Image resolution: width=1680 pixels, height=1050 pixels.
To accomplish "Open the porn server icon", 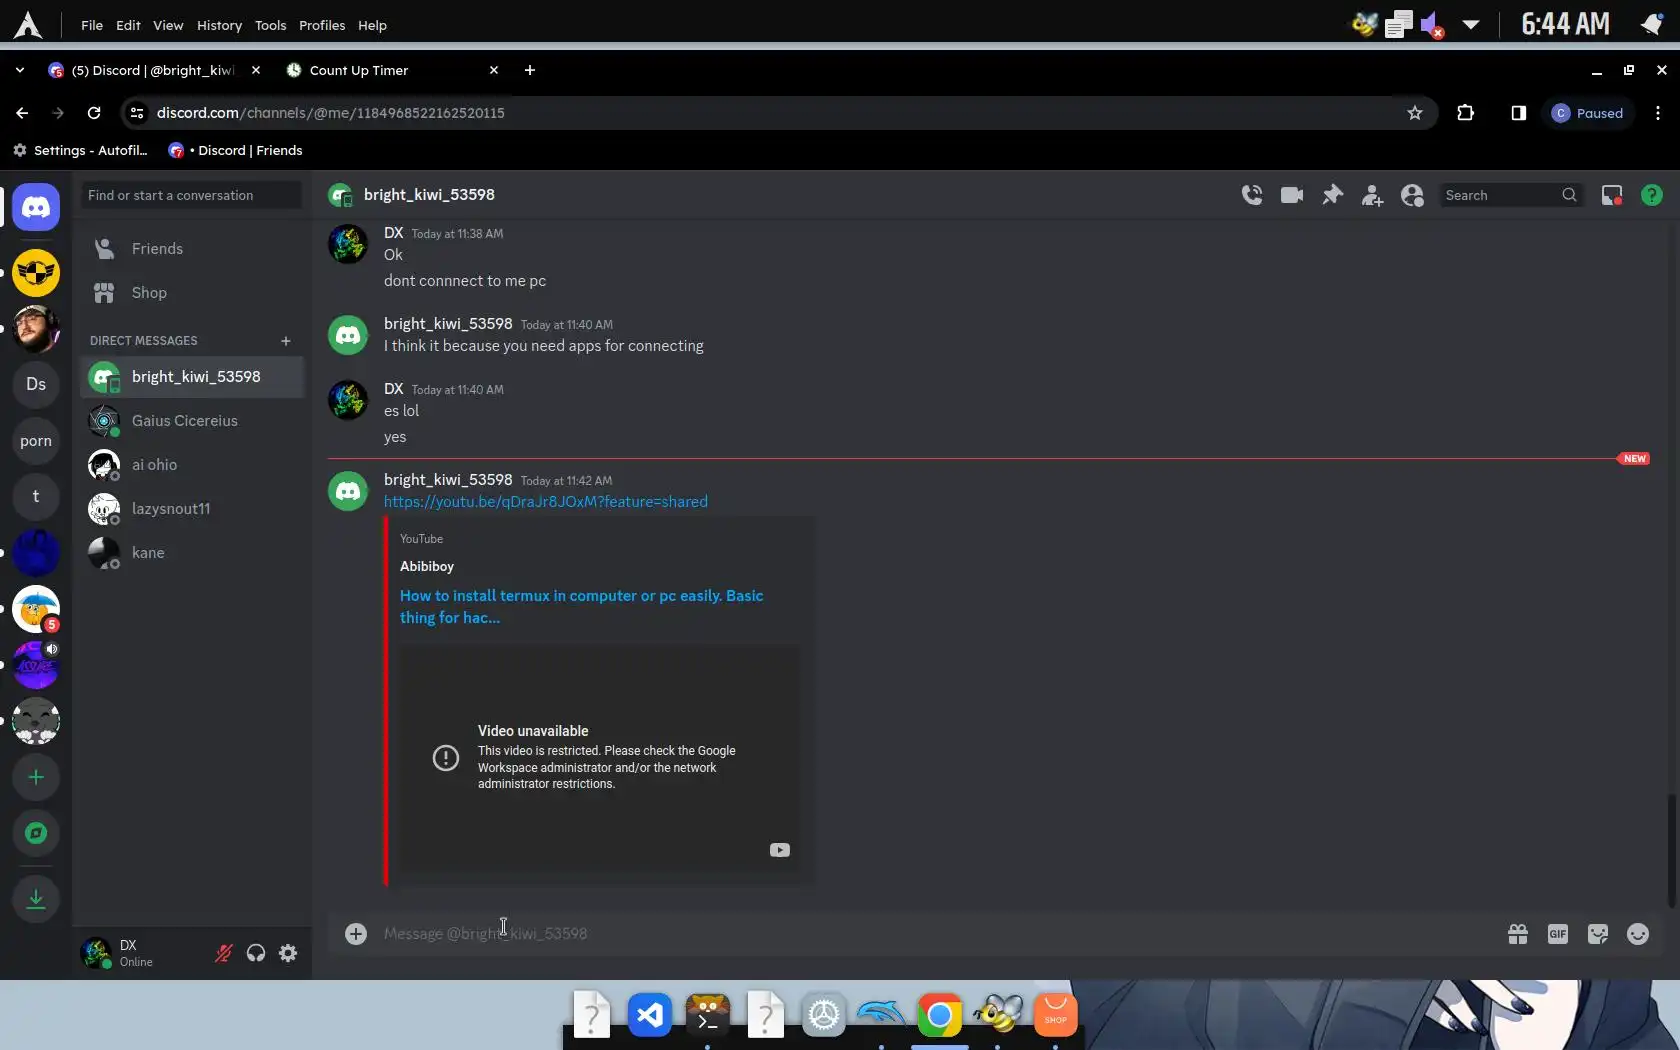I will click(x=36, y=440).
